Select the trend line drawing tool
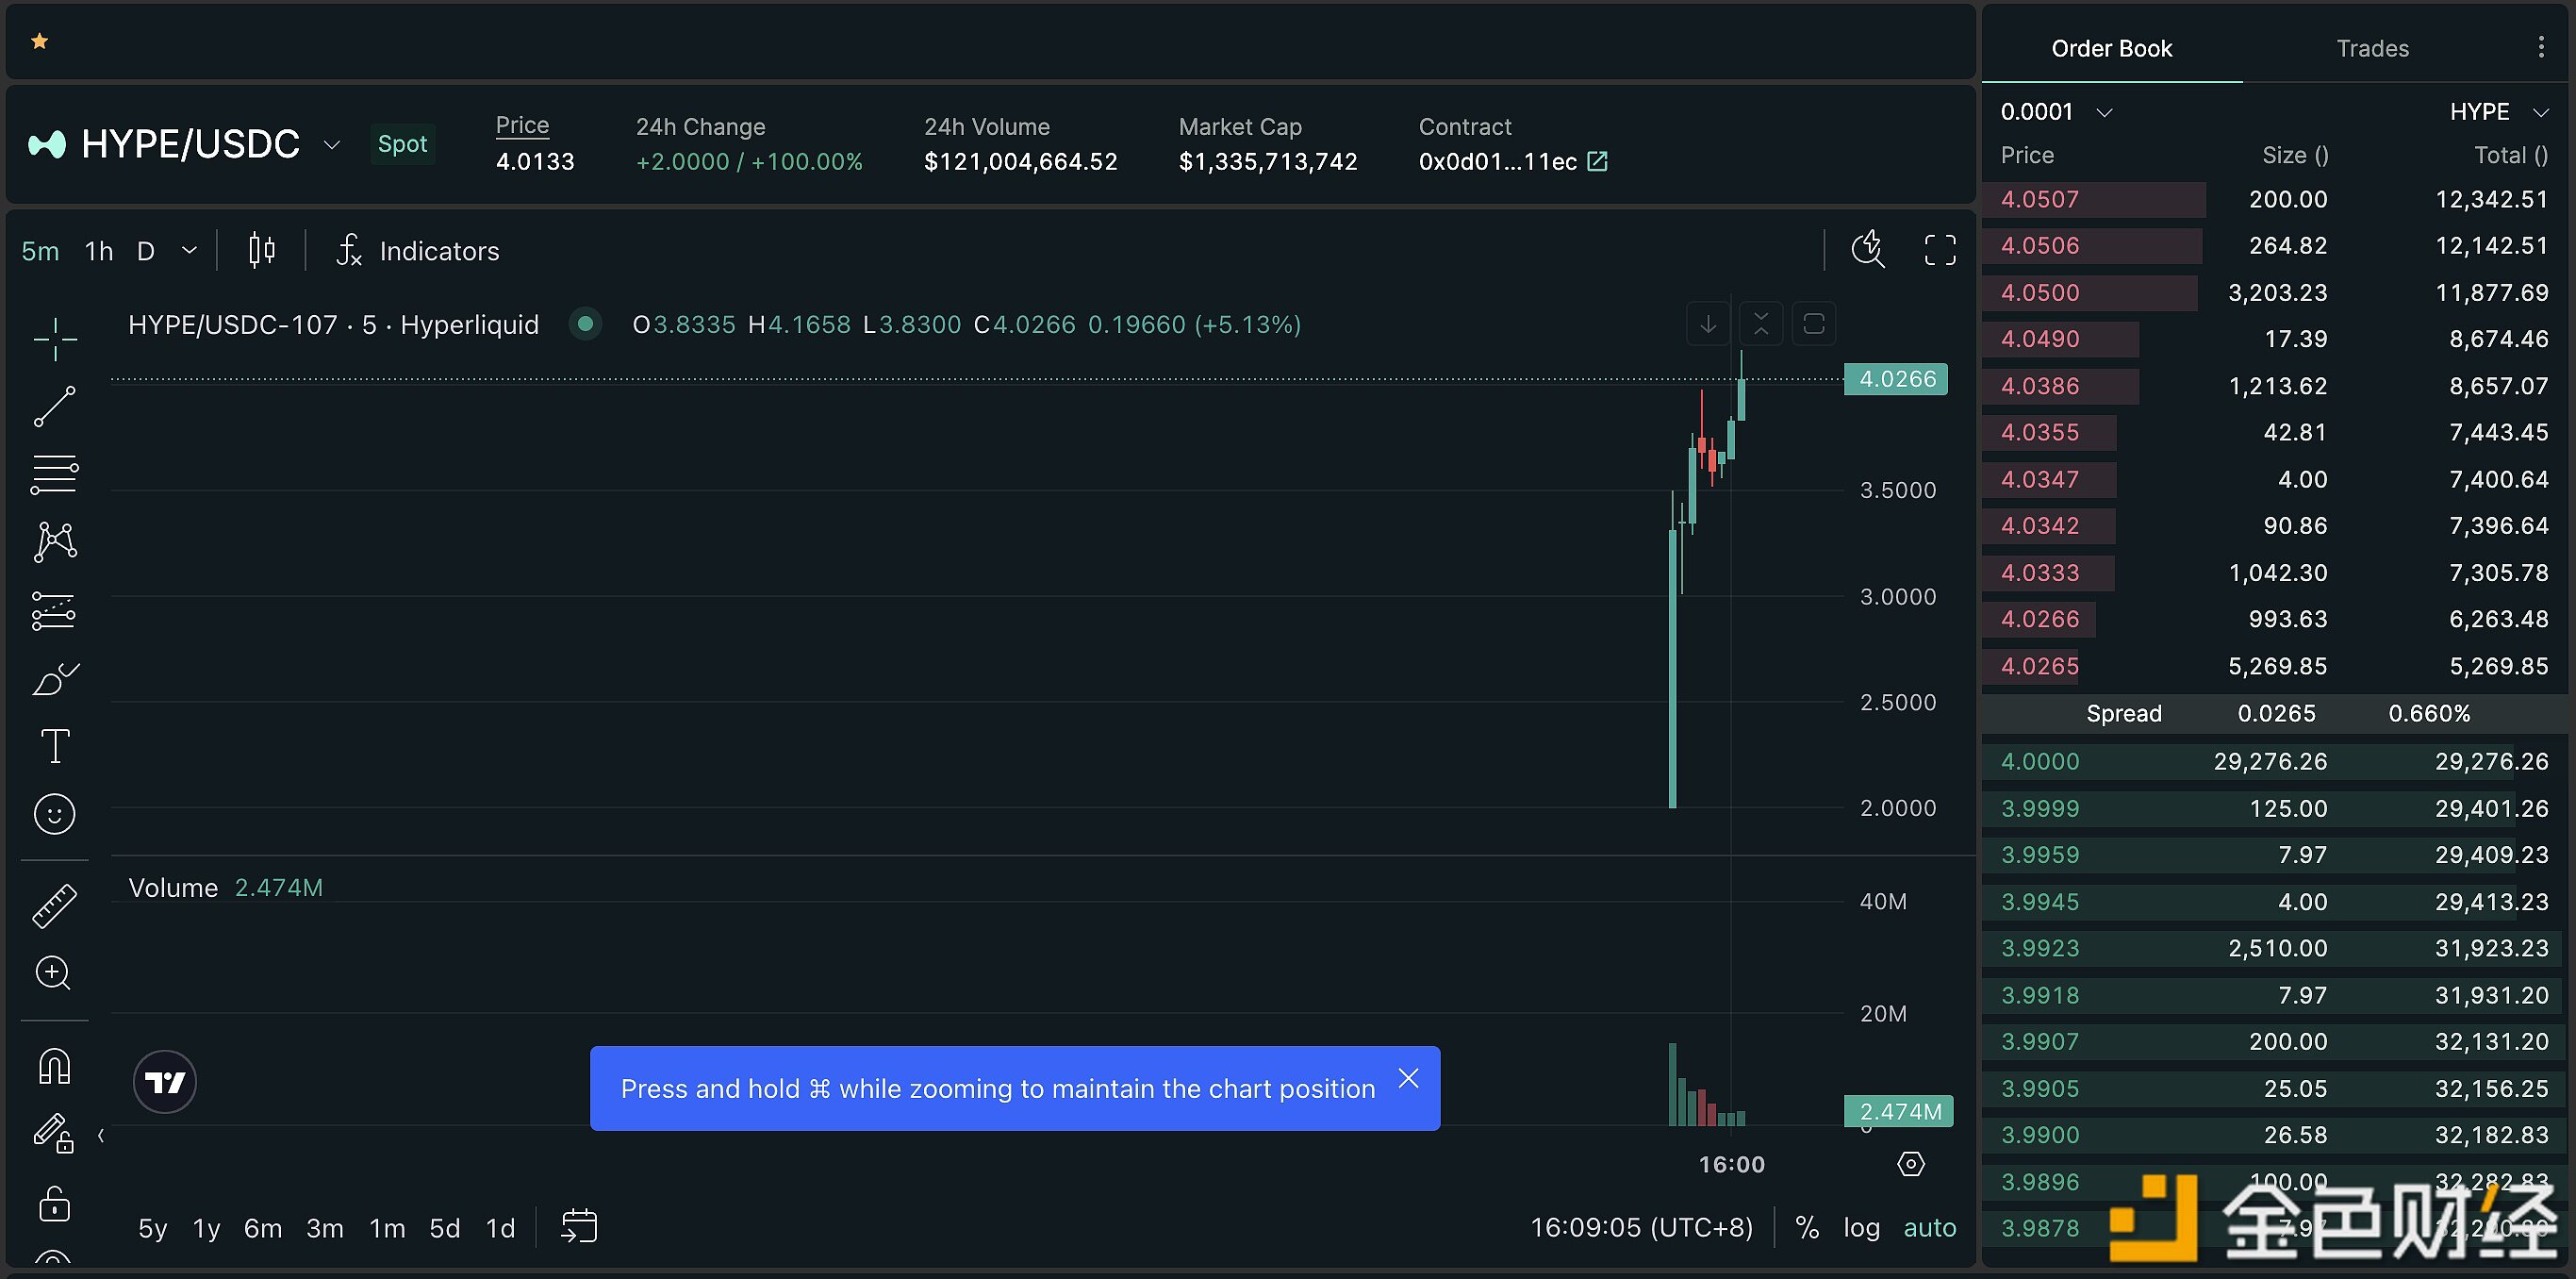The image size is (2576, 1279). [55, 407]
